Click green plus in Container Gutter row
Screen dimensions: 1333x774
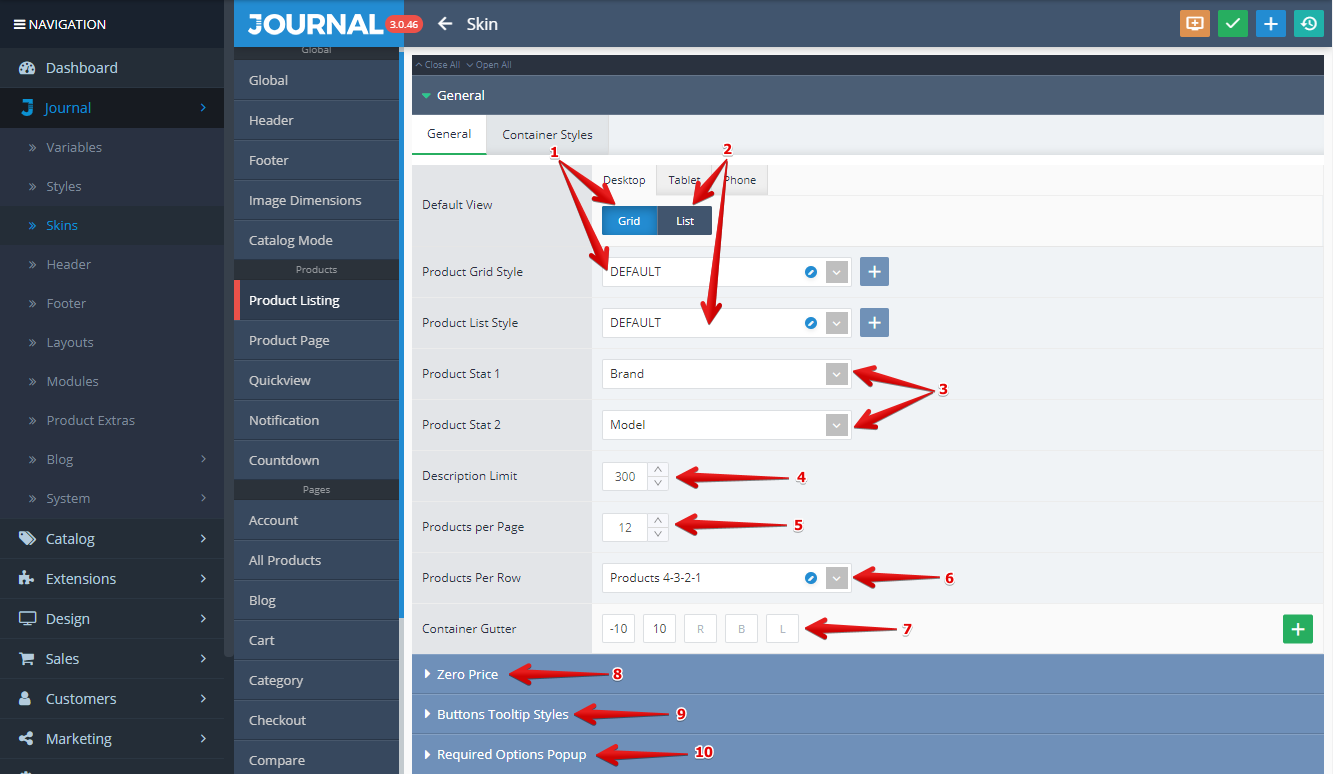click(x=1298, y=629)
